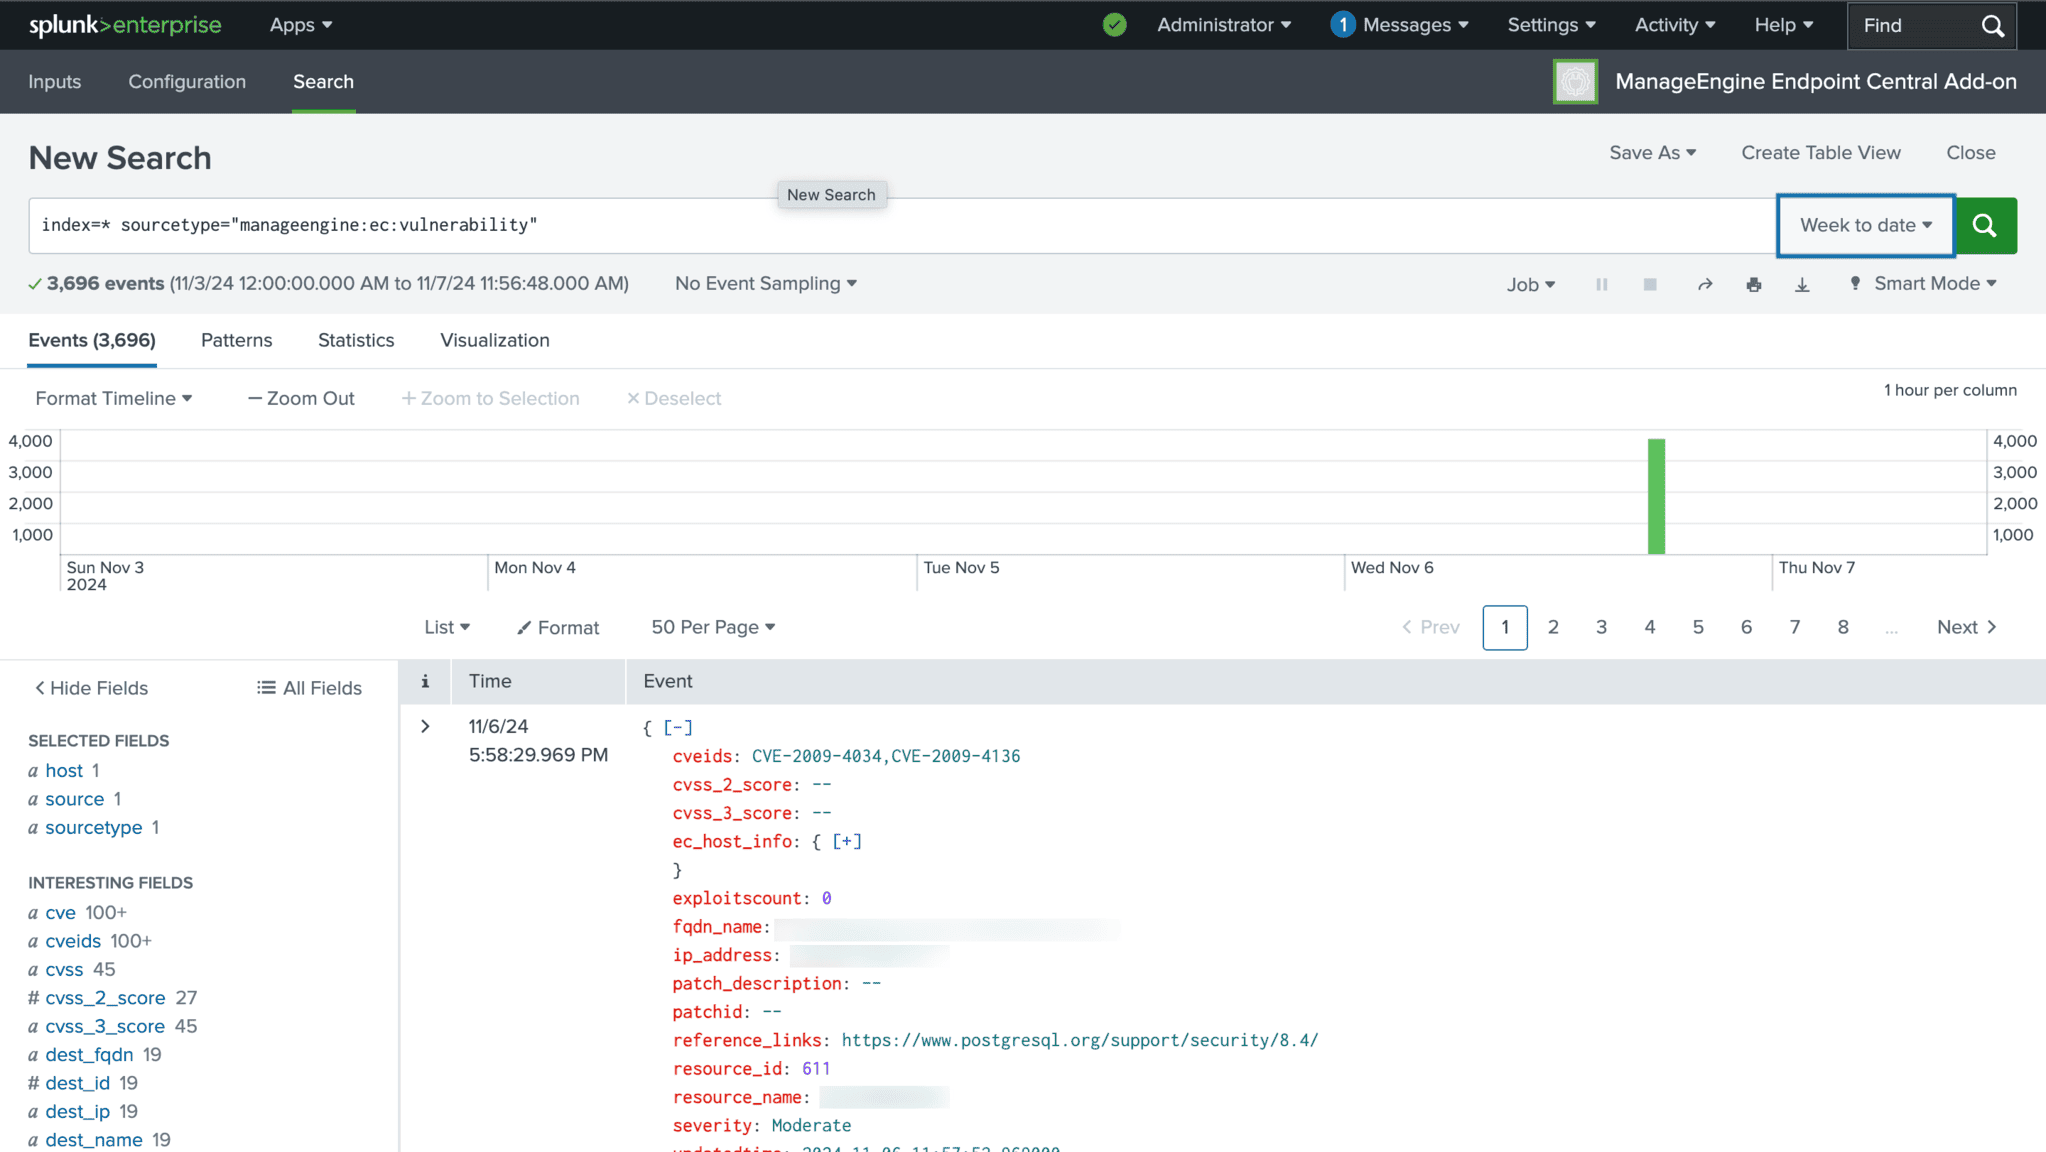This screenshot has width=2046, height=1152.
Task: Open the 50 Per Page dropdown
Action: pyautogui.click(x=713, y=627)
